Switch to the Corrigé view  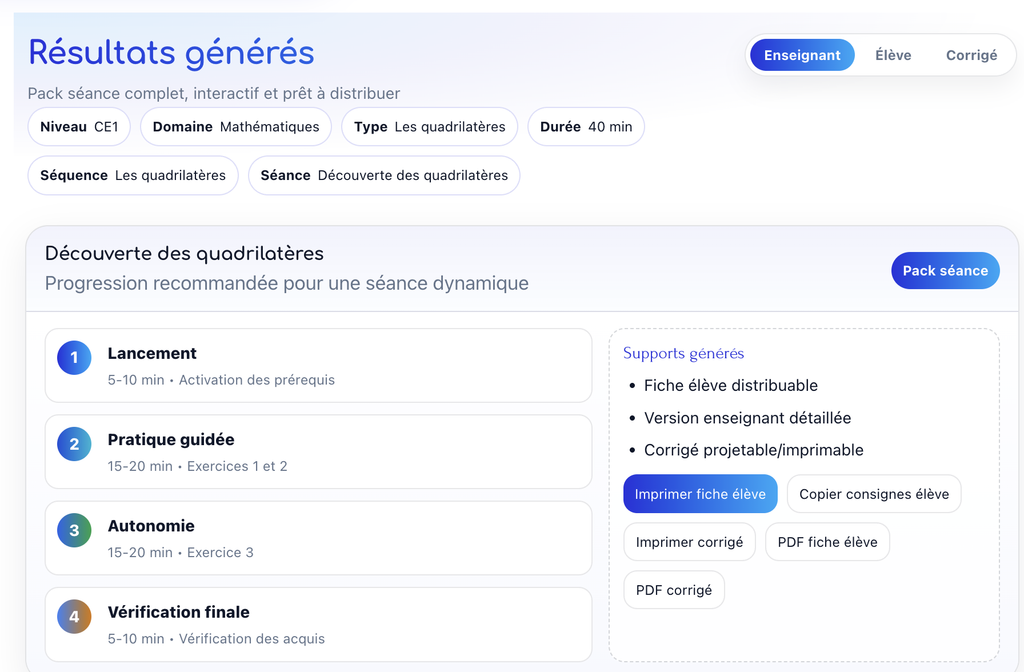click(x=971, y=55)
